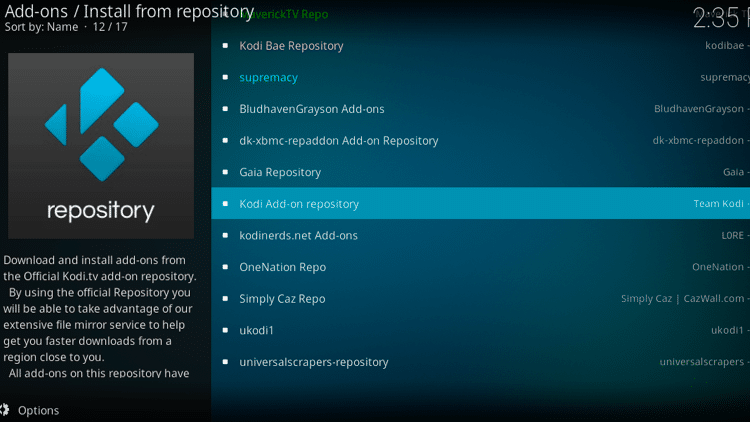This screenshot has width=750, height=422.
Task: Click the Options label at bottom left
Action: click(x=39, y=411)
